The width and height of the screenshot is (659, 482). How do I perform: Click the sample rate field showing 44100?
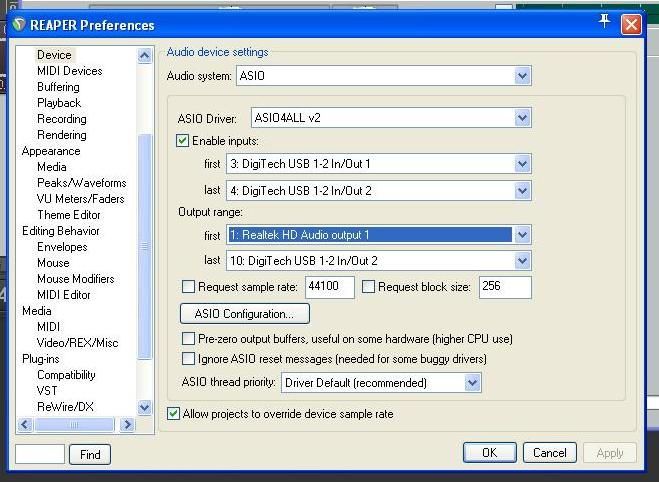pos(330,287)
